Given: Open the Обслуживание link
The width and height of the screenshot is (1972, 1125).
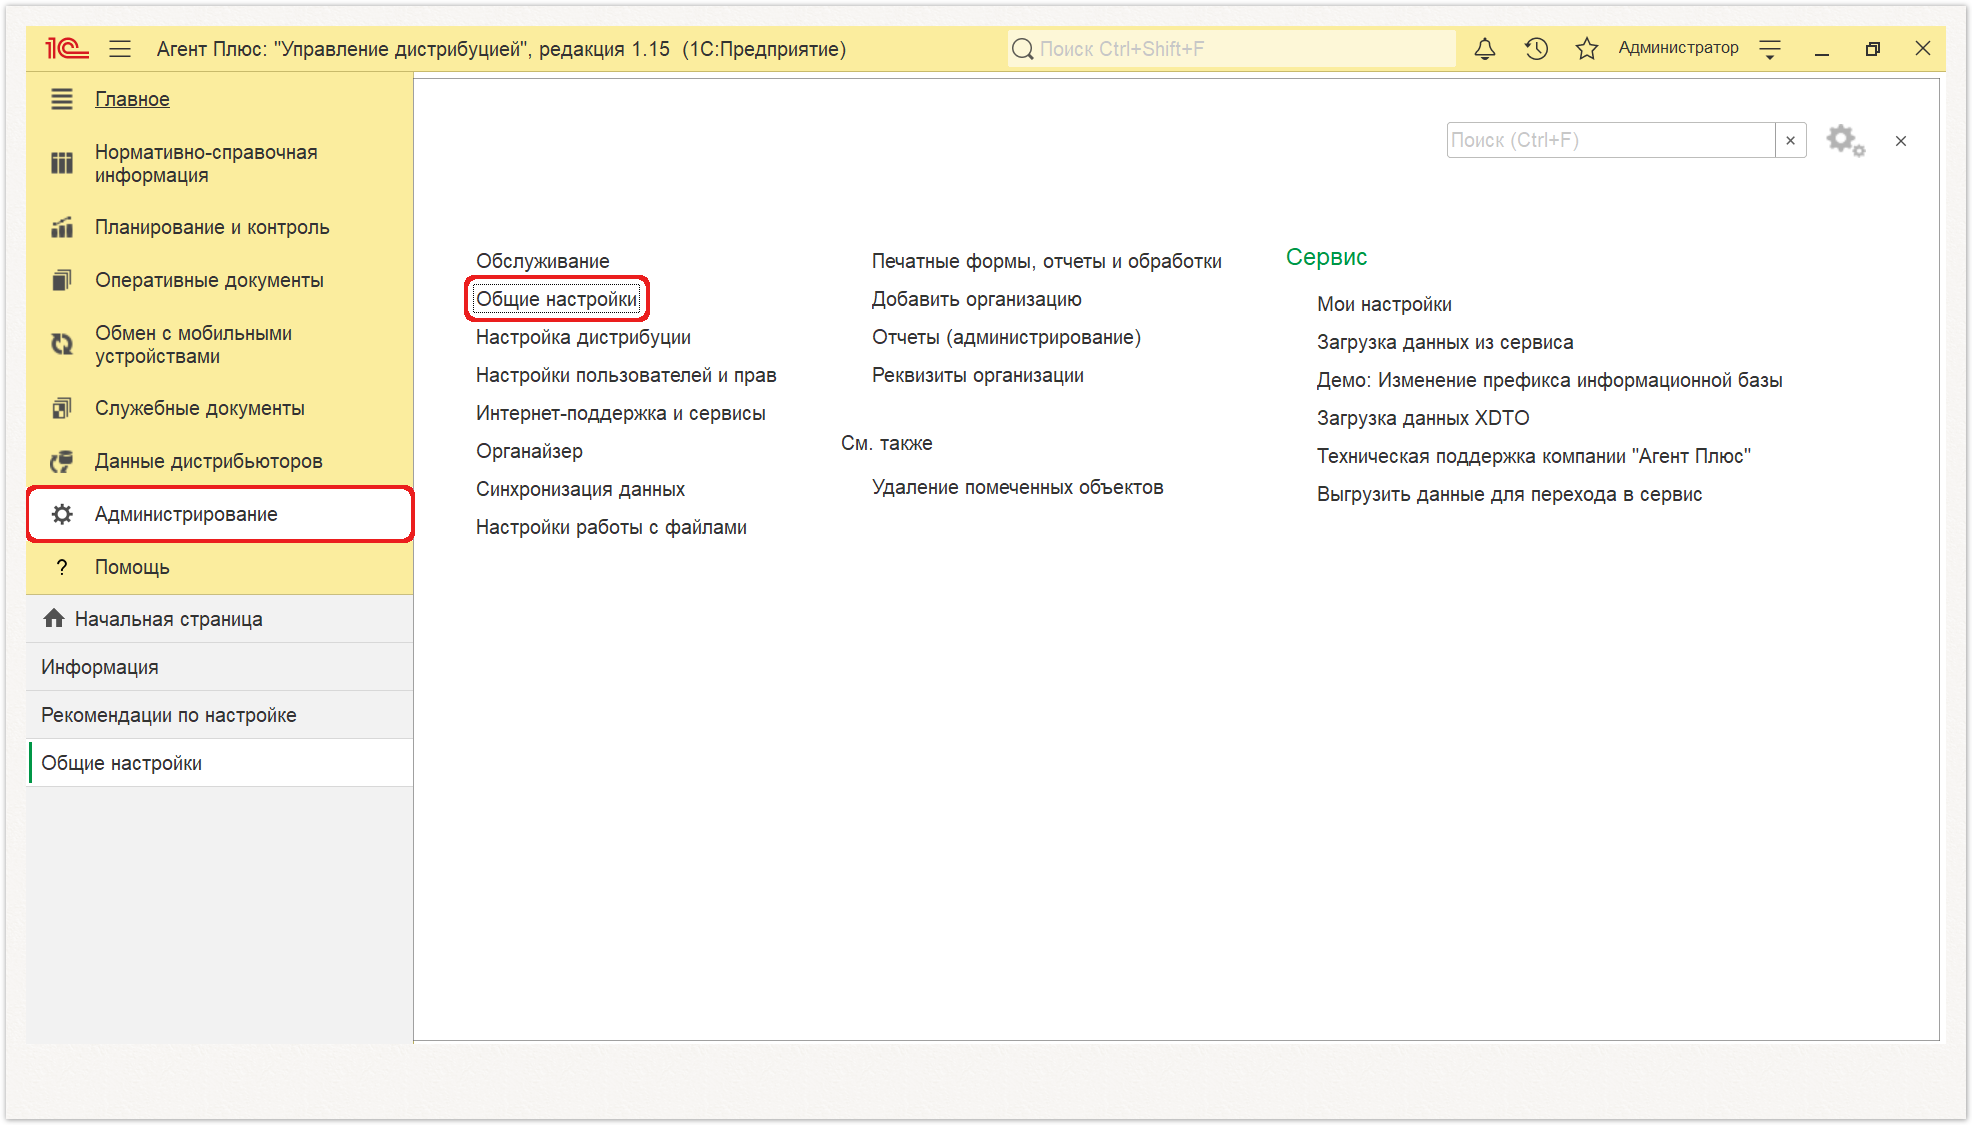Looking at the screenshot, I should pos(542,261).
